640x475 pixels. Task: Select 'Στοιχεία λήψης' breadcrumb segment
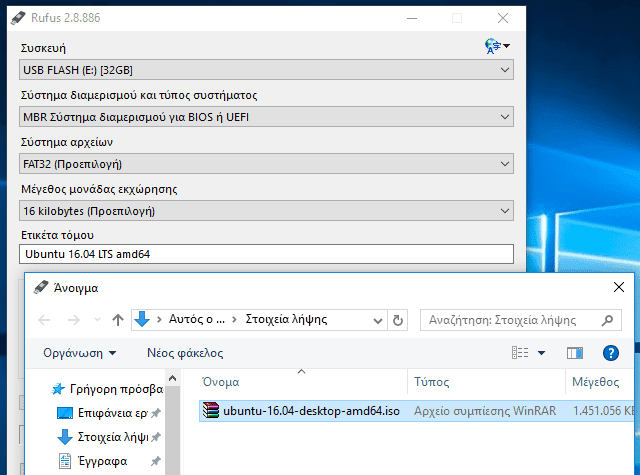coord(286,319)
